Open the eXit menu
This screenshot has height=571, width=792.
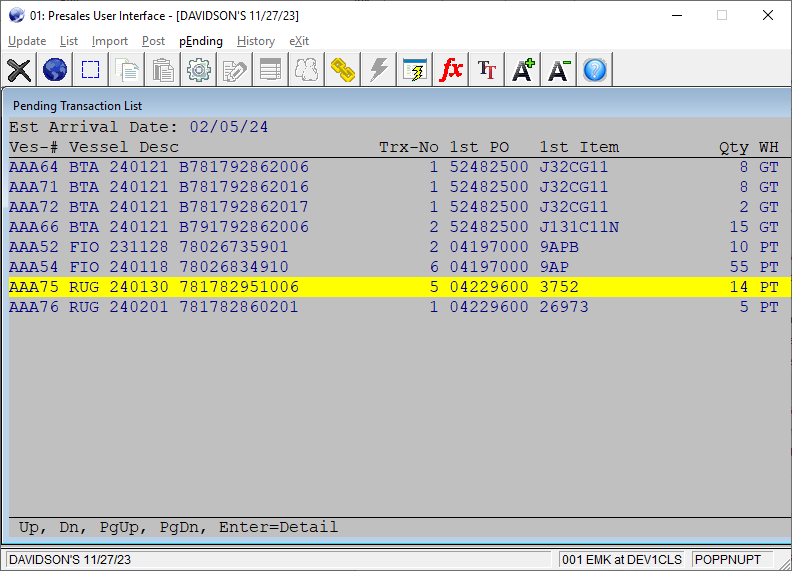tap(299, 41)
